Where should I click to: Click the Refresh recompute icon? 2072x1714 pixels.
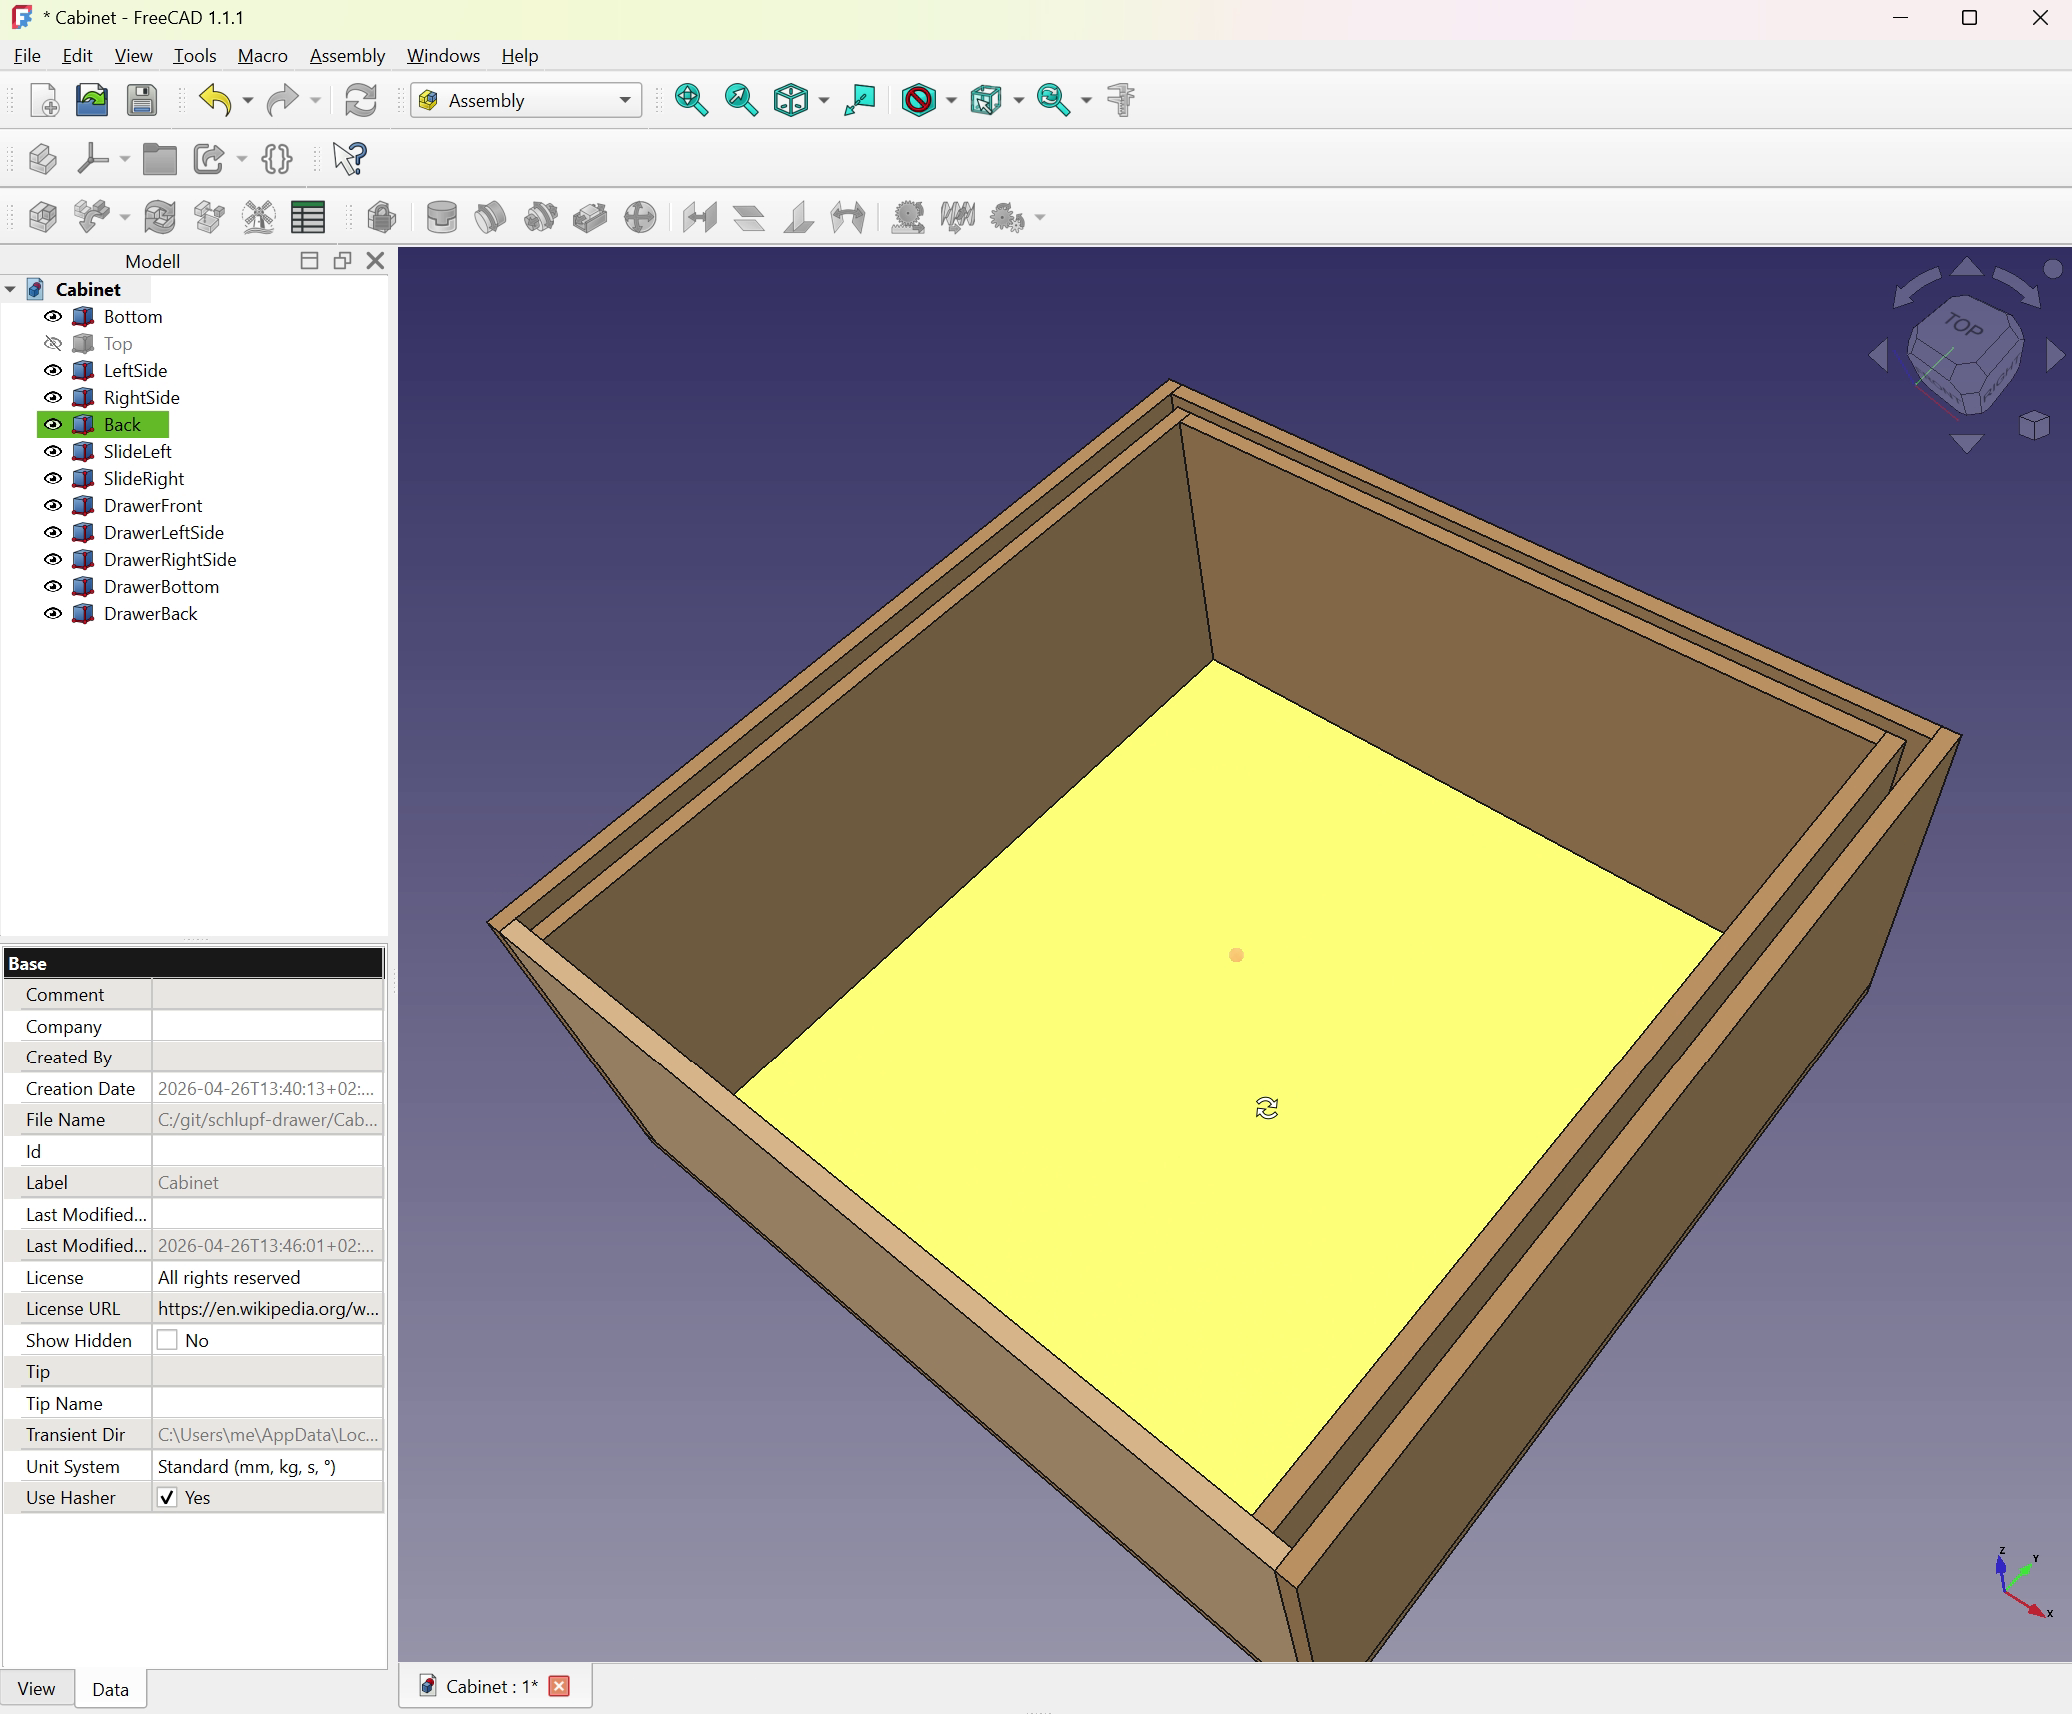point(360,100)
